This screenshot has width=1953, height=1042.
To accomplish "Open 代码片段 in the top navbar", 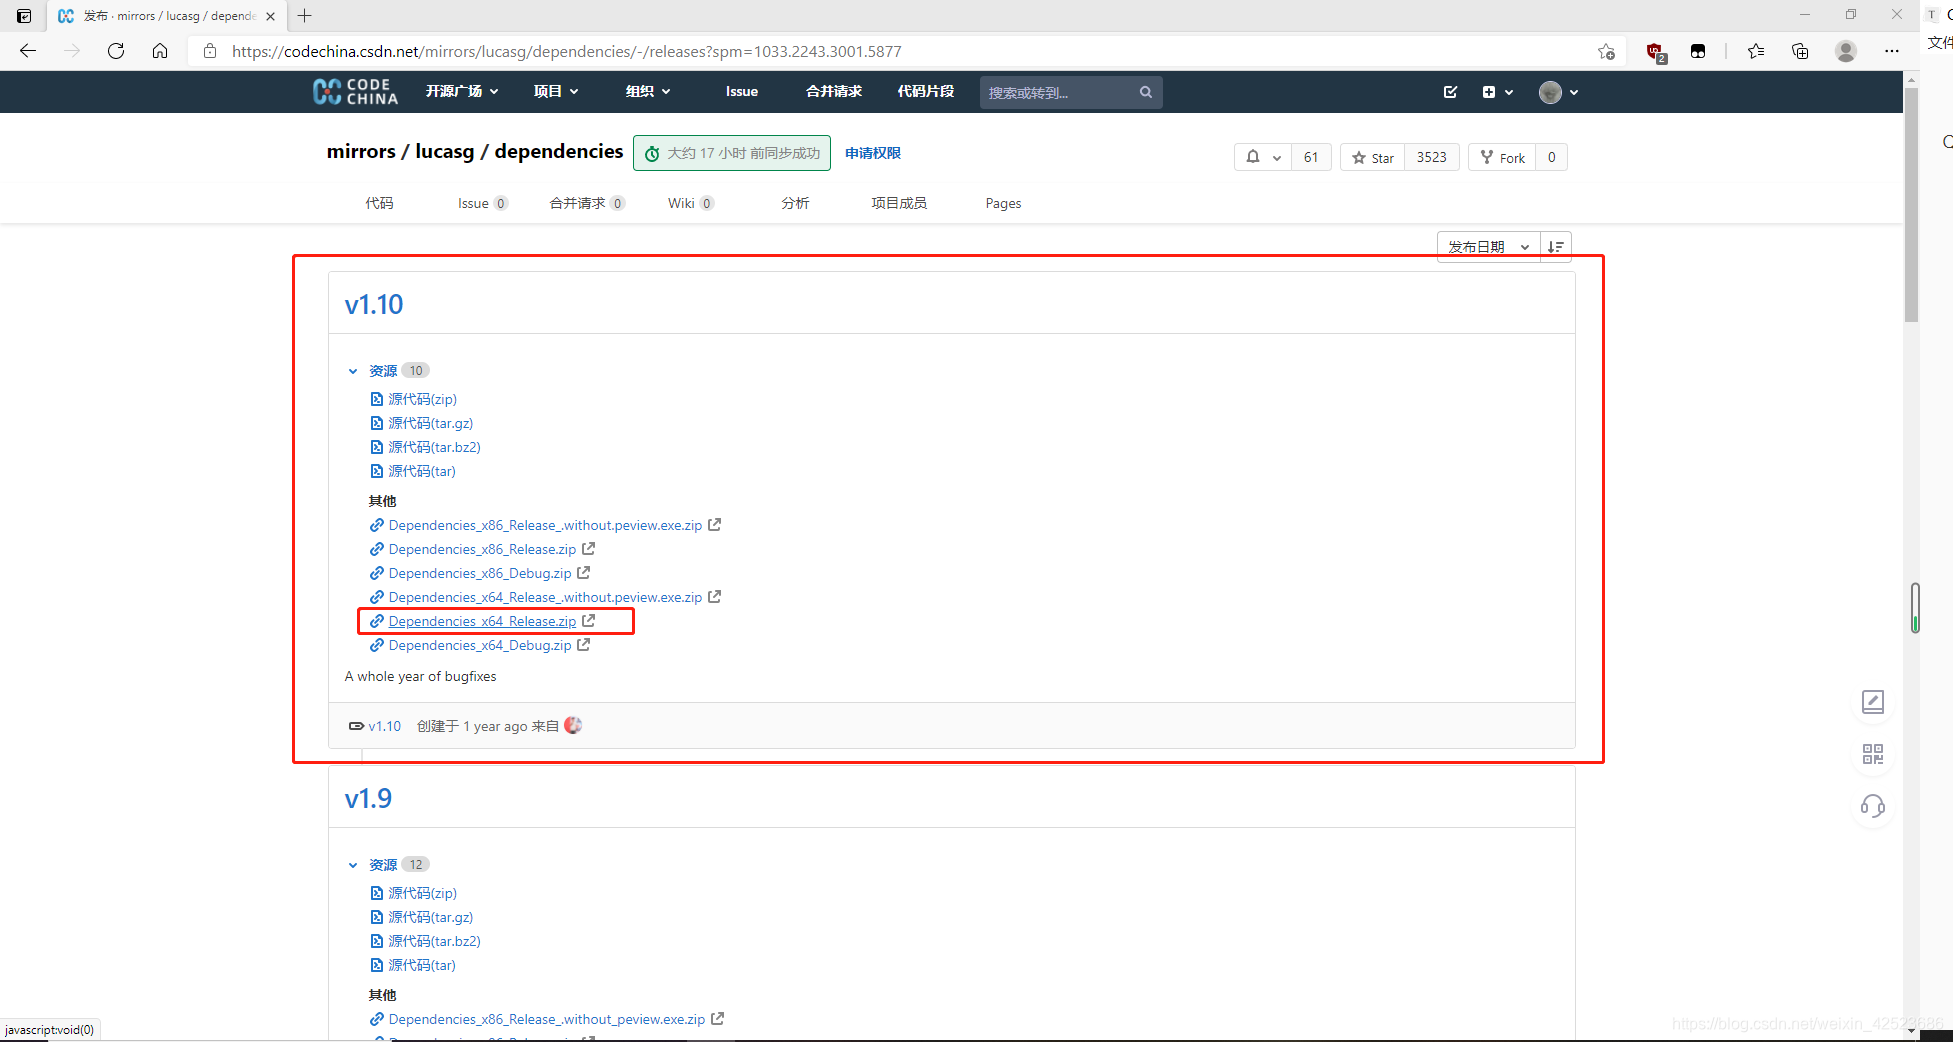I will point(926,91).
